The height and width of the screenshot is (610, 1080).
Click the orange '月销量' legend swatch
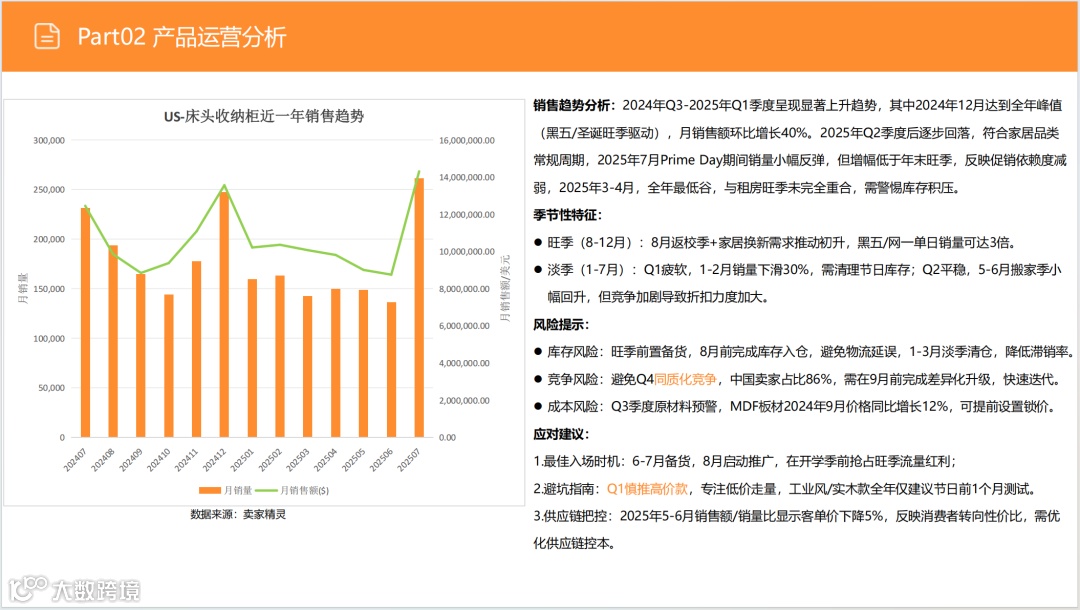[210, 490]
